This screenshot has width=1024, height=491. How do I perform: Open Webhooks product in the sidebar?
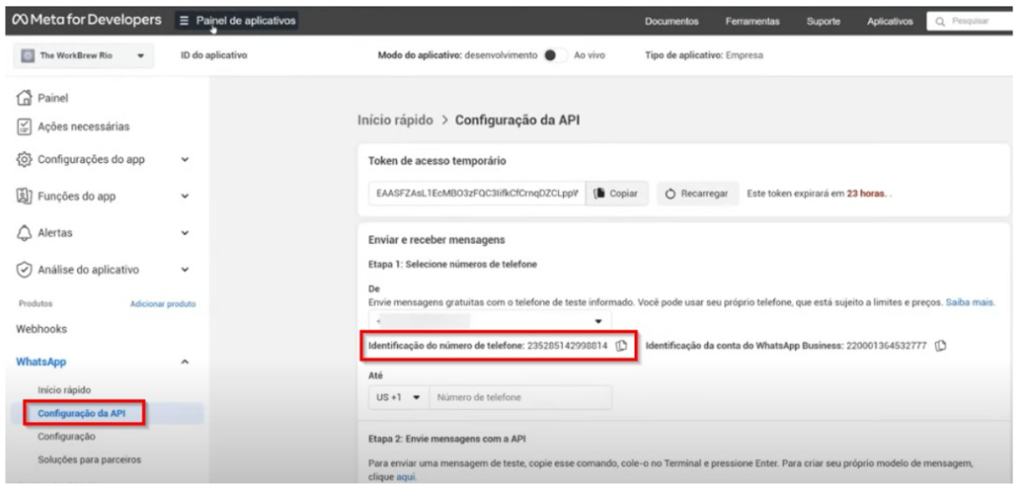pos(41,329)
